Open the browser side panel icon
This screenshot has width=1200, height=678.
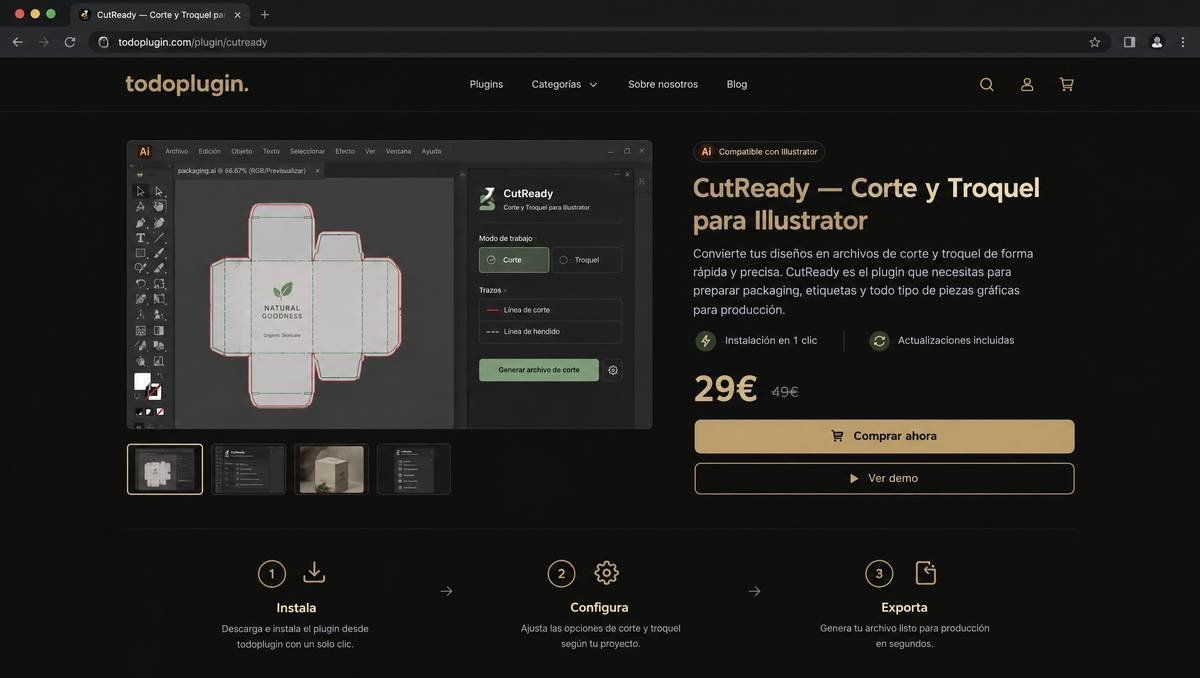1129,42
